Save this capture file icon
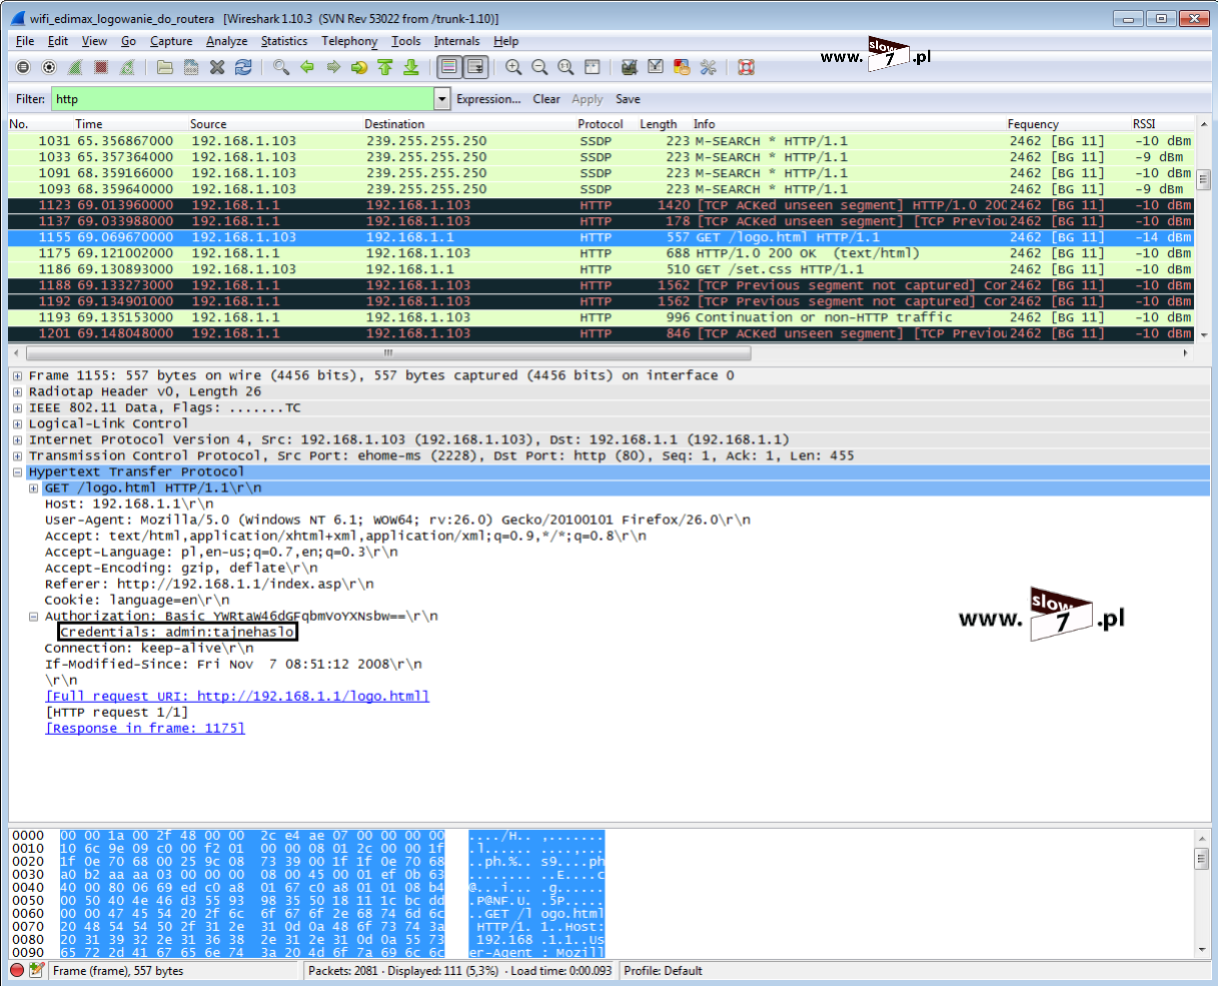The width and height of the screenshot is (1218, 986). point(191,67)
